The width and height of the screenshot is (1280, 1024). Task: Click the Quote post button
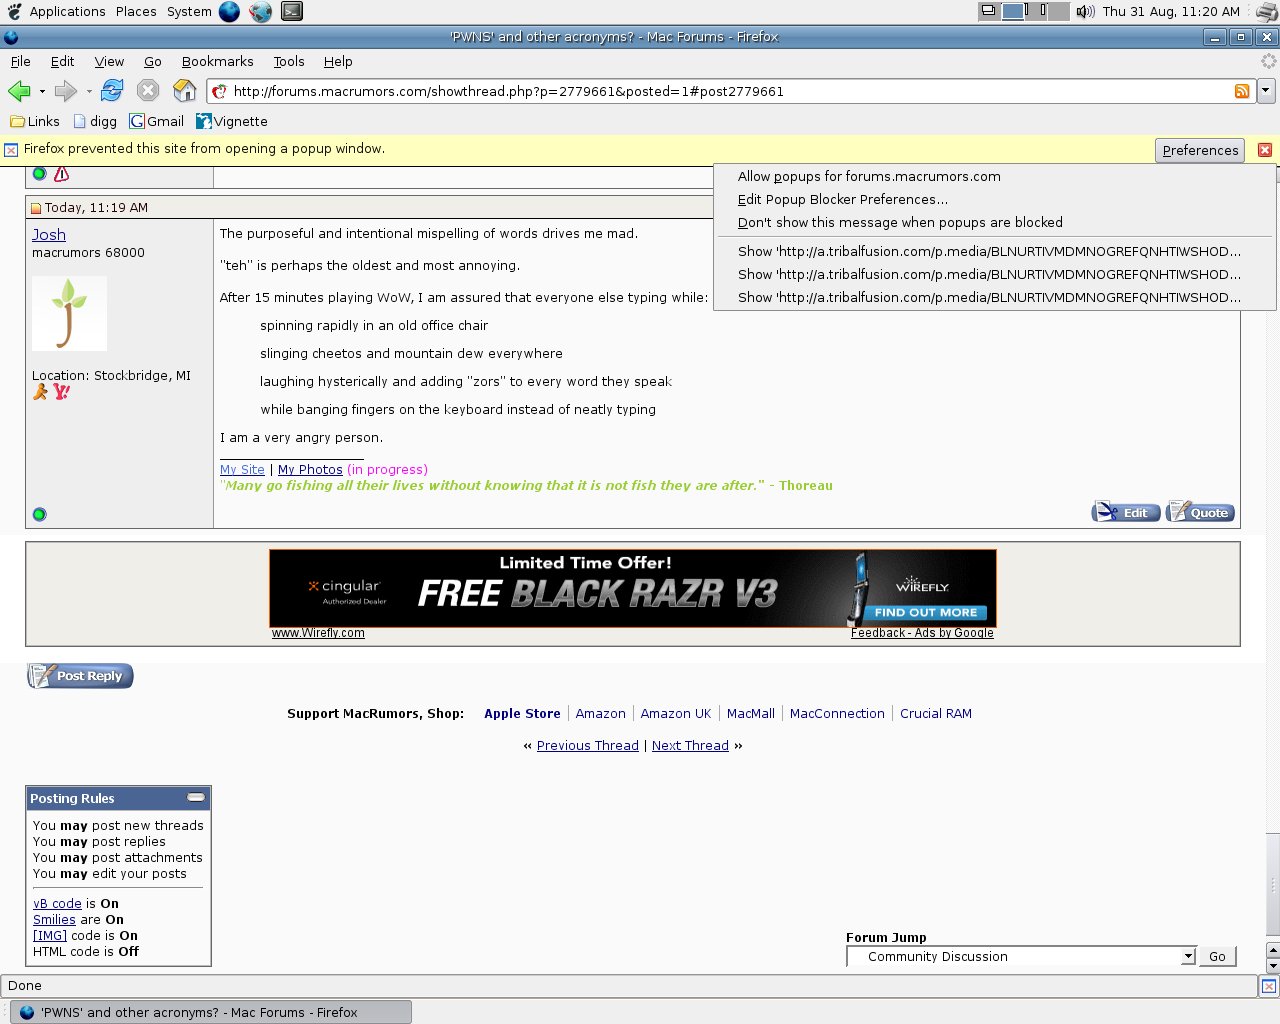(1200, 512)
